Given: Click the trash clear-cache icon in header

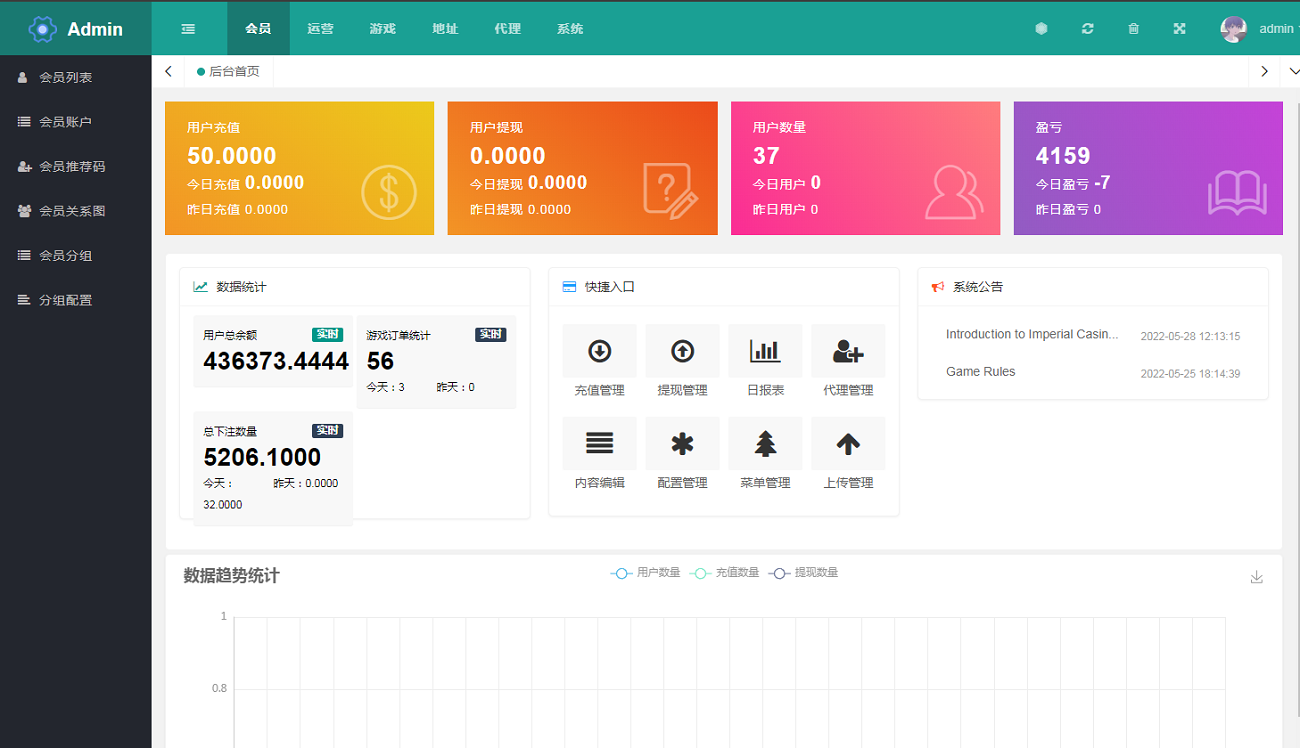Looking at the screenshot, I should click(1133, 29).
